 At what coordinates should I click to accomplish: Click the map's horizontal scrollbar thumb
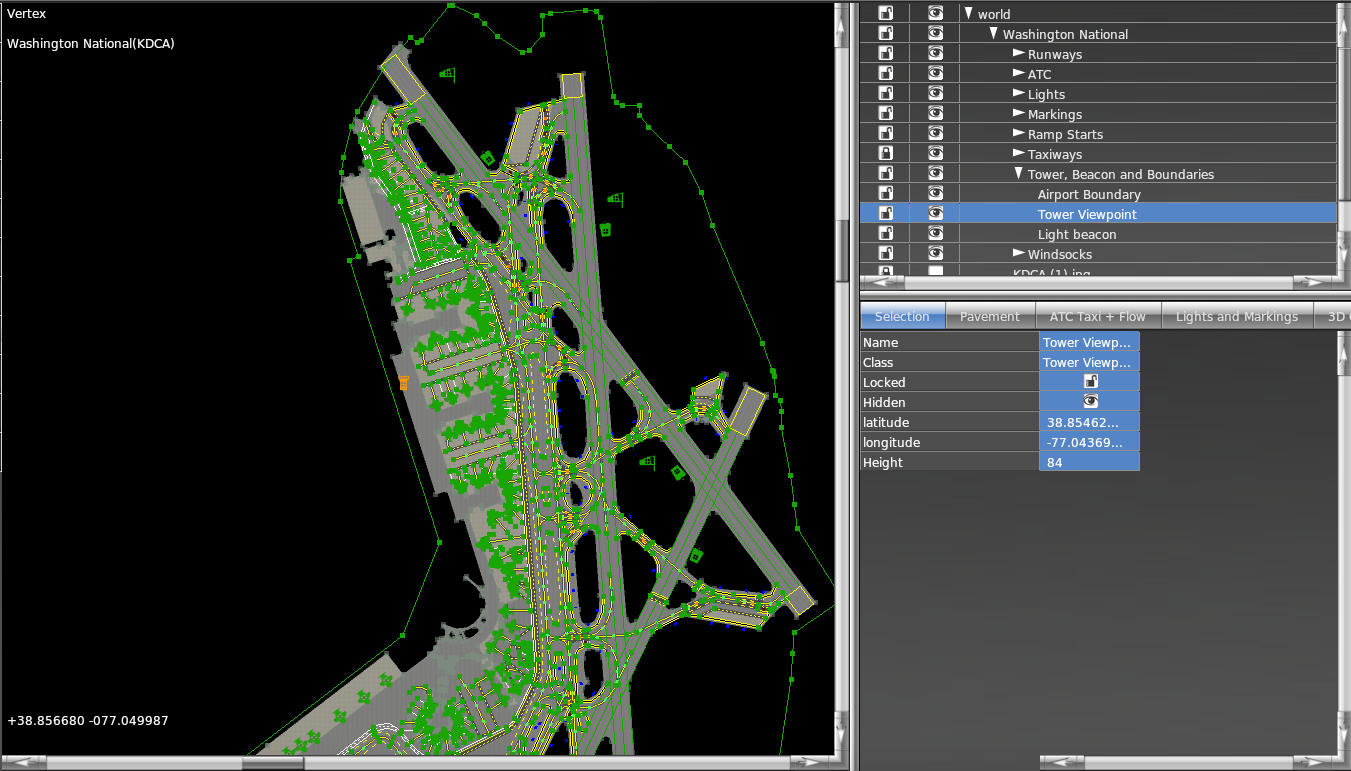pos(273,763)
